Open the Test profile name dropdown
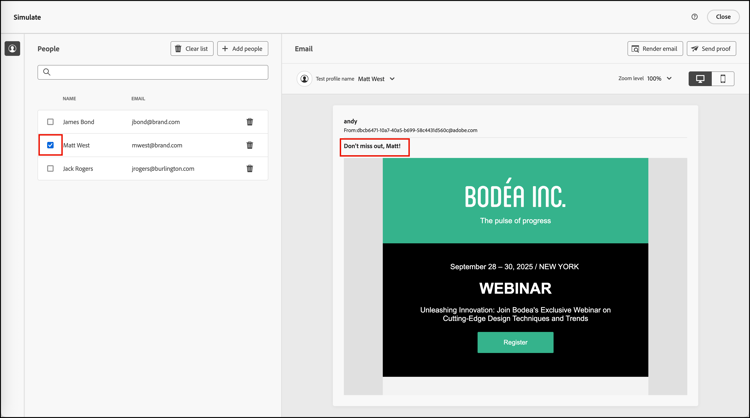This screenshot has height=418, width=750. 376,79
